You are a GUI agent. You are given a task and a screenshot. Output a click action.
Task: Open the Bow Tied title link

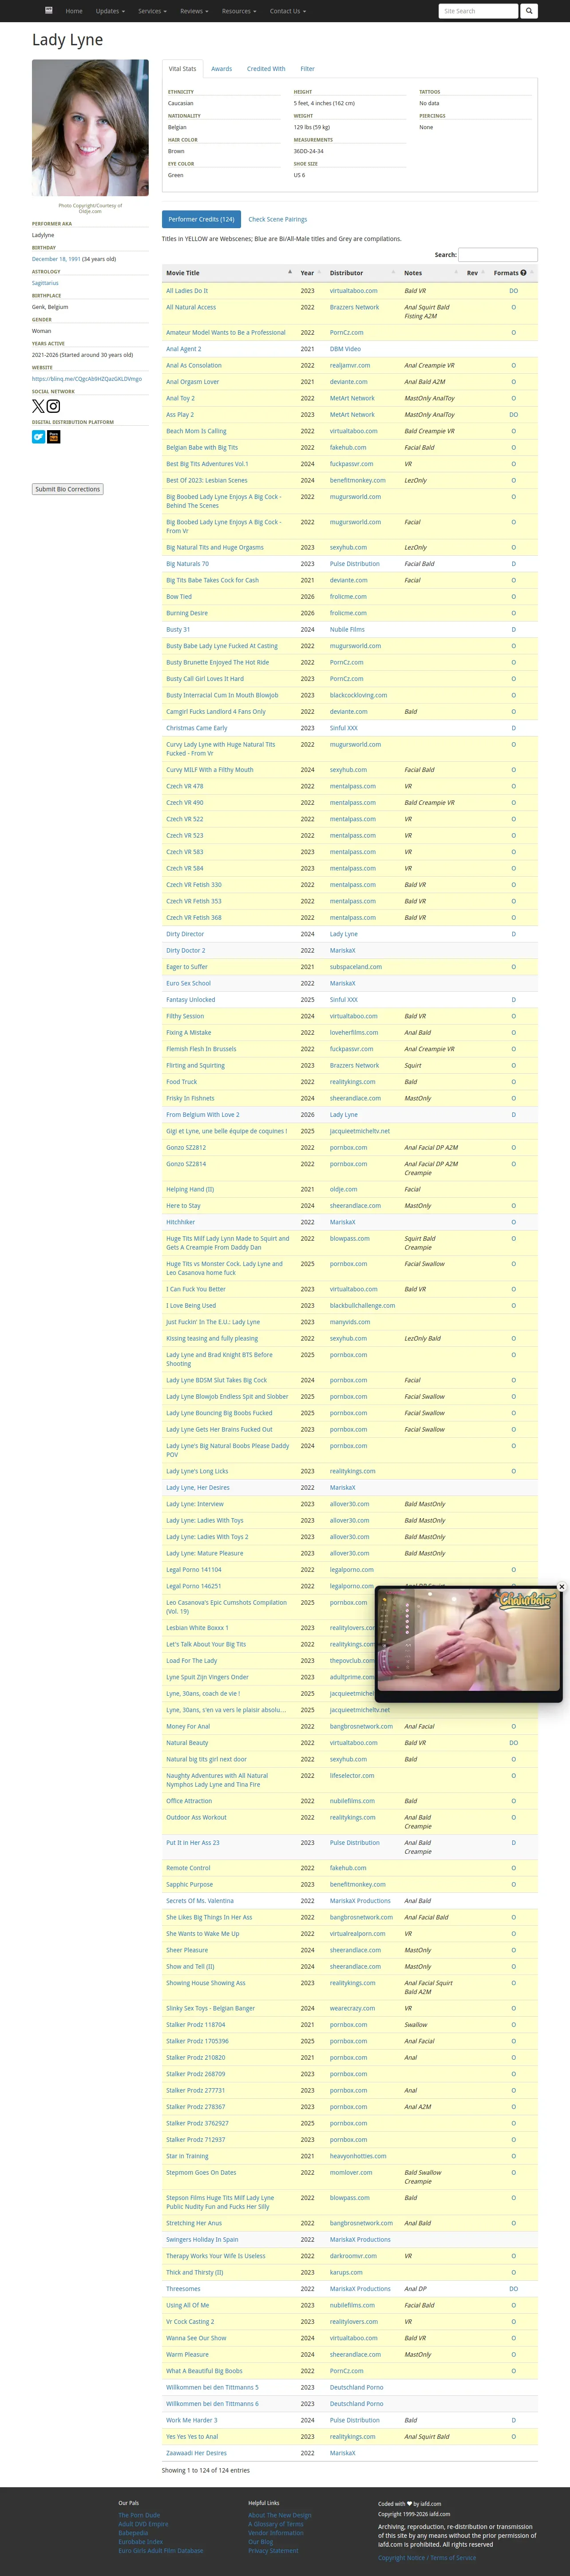(179, 597)
